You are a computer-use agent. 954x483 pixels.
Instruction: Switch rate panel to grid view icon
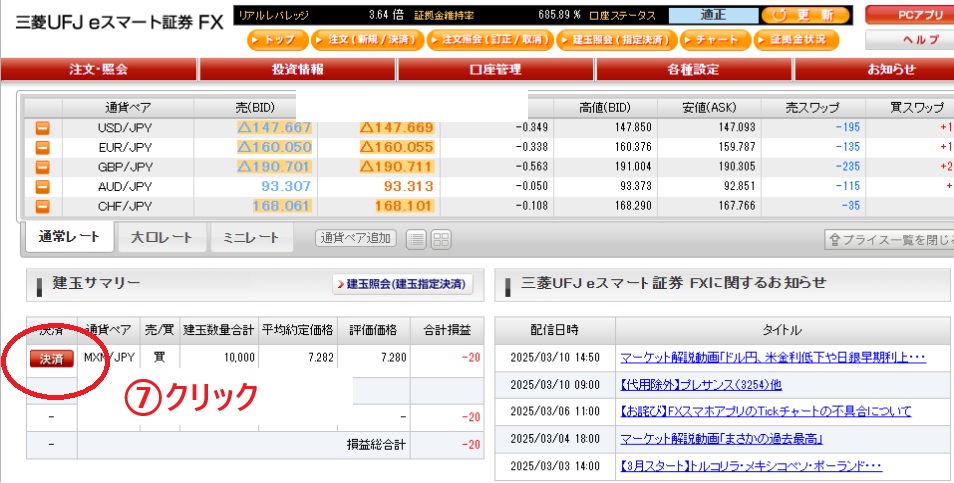(441, 239)
